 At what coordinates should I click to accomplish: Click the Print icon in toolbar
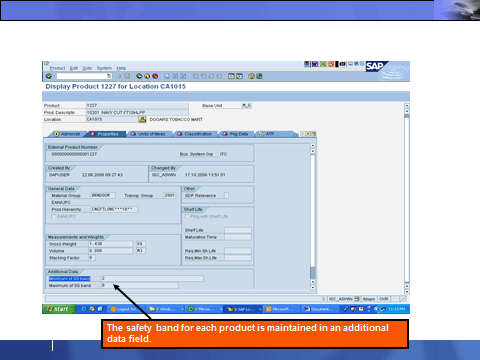[167, 76]
